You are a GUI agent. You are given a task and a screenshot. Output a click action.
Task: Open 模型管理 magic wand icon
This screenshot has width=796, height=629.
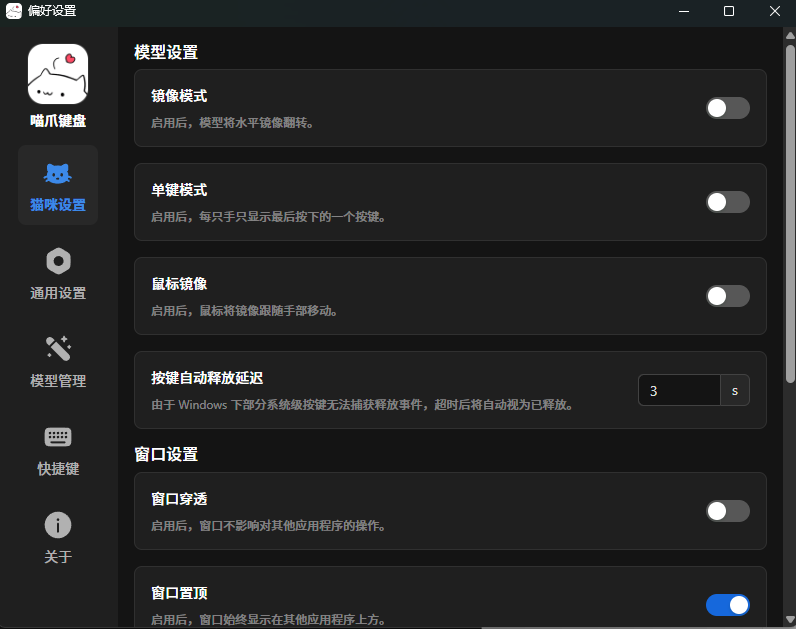tap(58, 348)
